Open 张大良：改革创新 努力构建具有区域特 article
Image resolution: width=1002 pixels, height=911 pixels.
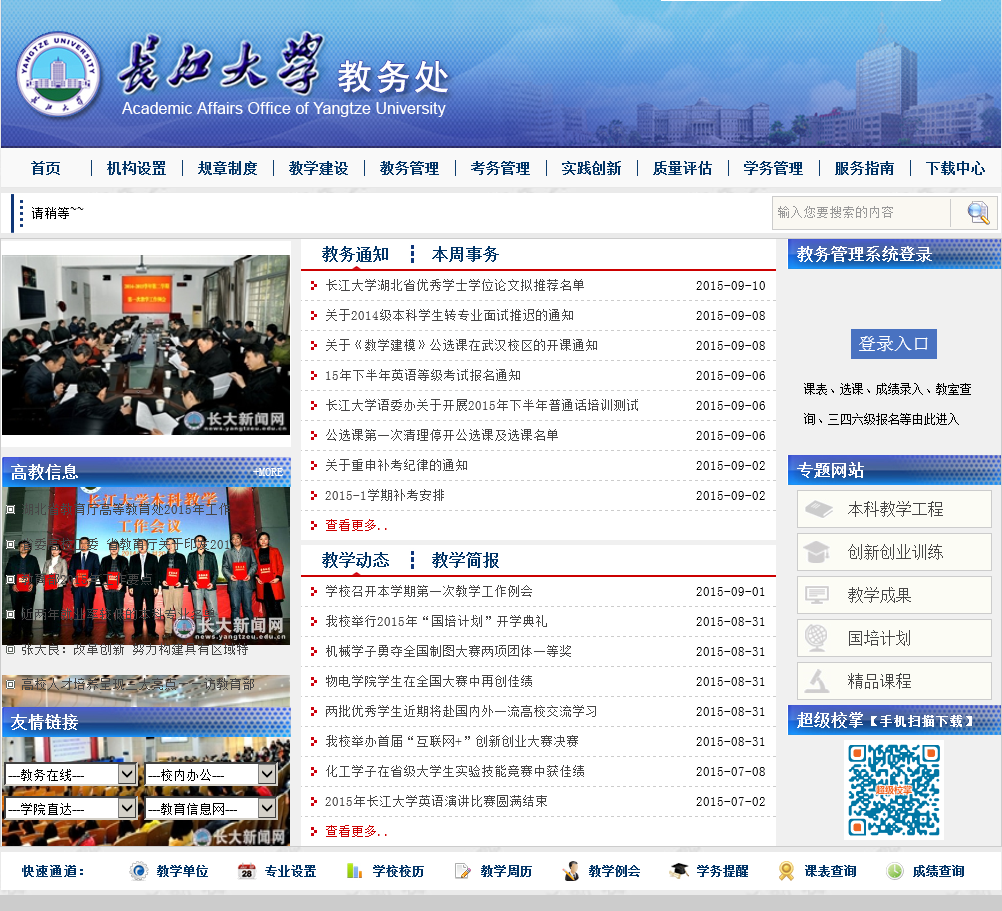(134, 650)
